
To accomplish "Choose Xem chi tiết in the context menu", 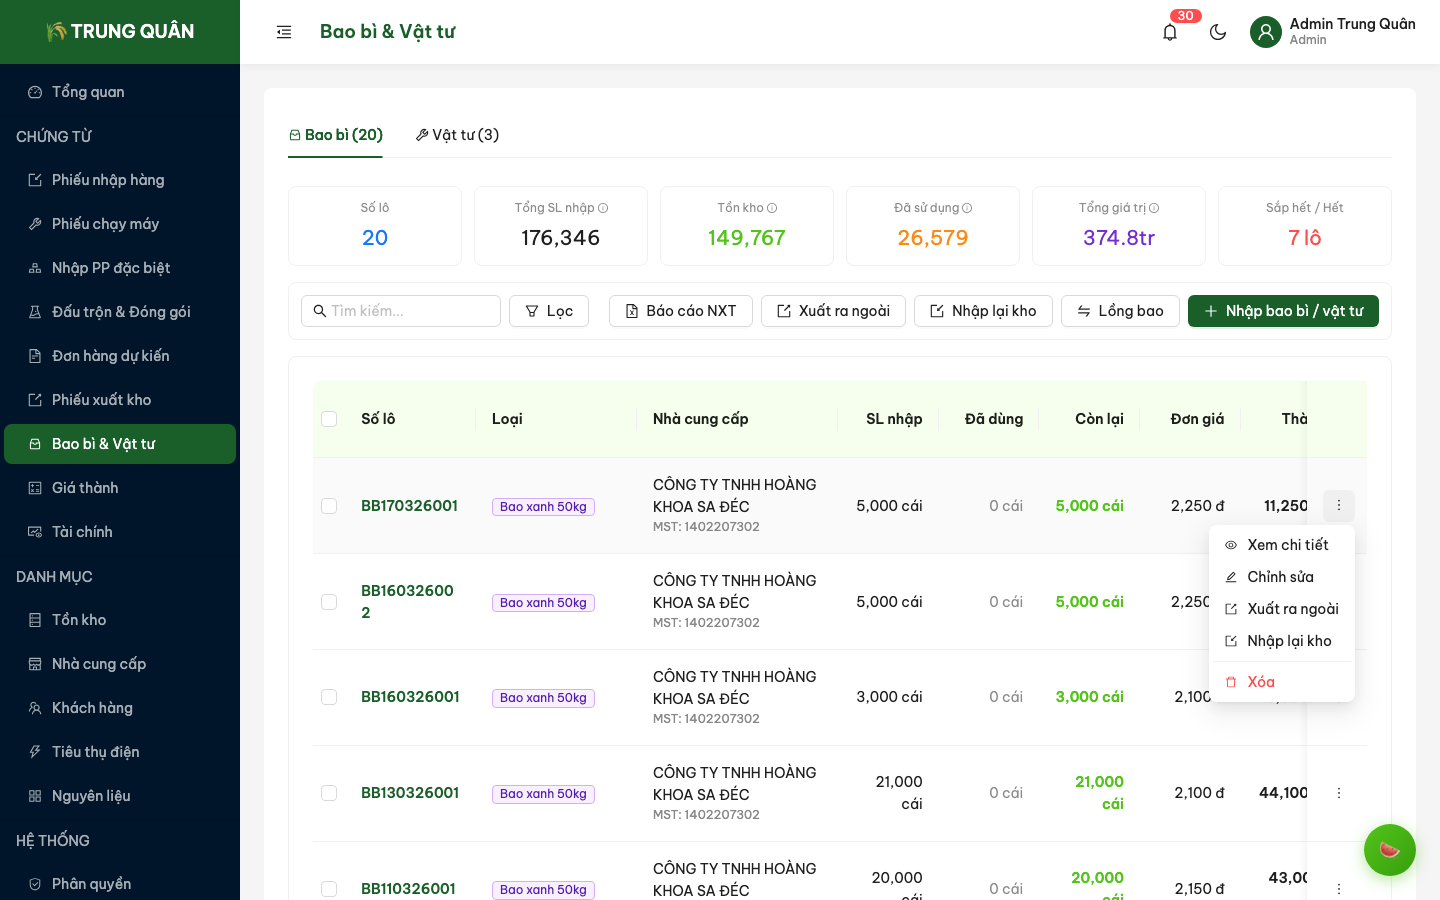I will click(1282, 545).
